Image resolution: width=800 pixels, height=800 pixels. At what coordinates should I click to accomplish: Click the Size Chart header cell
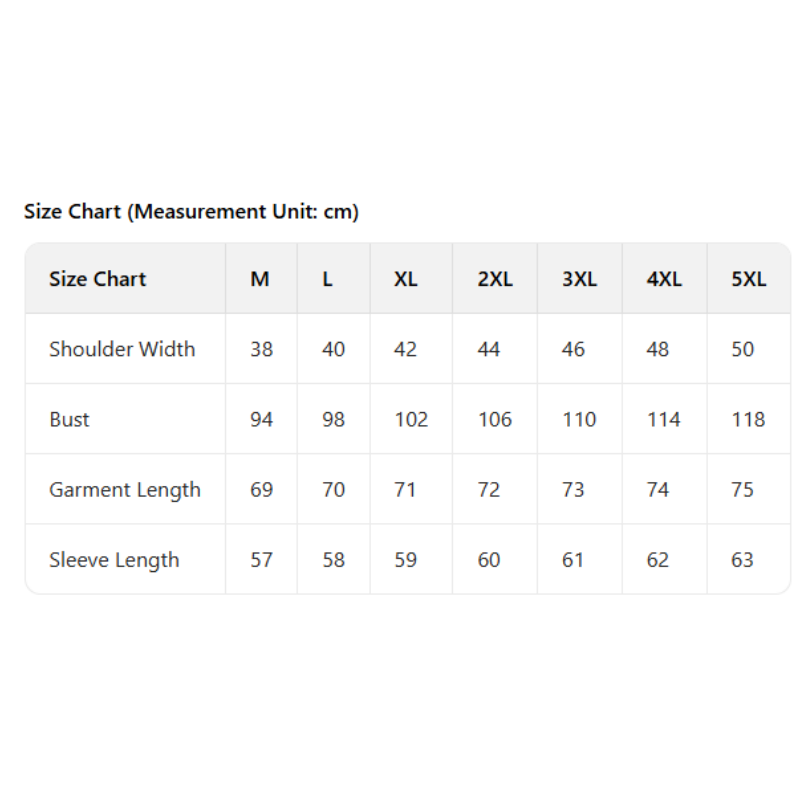coord(98,279)
